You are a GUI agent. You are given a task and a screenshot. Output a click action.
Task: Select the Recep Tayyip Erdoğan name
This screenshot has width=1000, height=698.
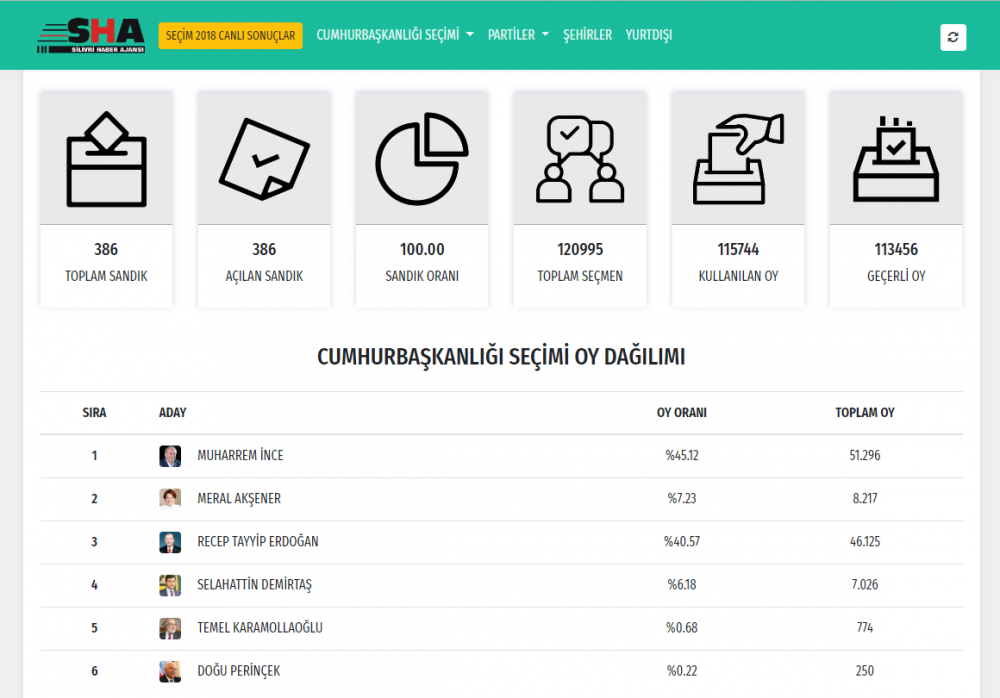point(258,542)
